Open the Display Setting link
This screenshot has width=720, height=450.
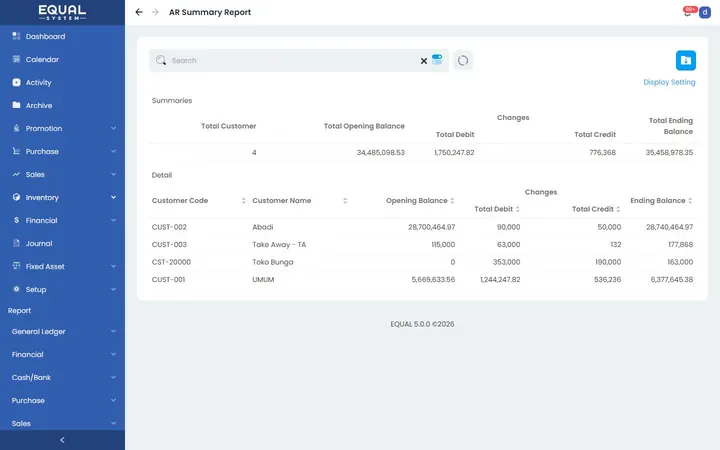(x=669, y=82)
